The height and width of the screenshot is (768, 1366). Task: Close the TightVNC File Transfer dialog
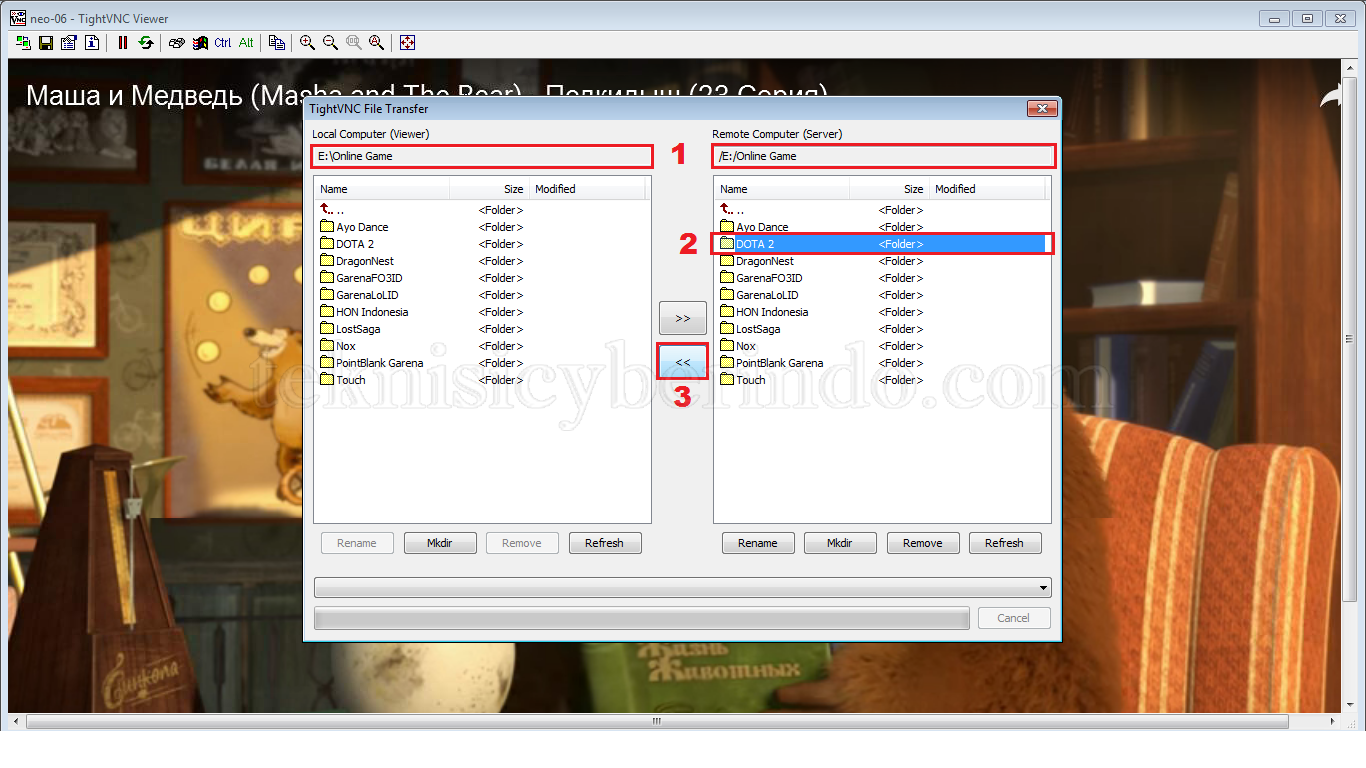pos(1041,108)
